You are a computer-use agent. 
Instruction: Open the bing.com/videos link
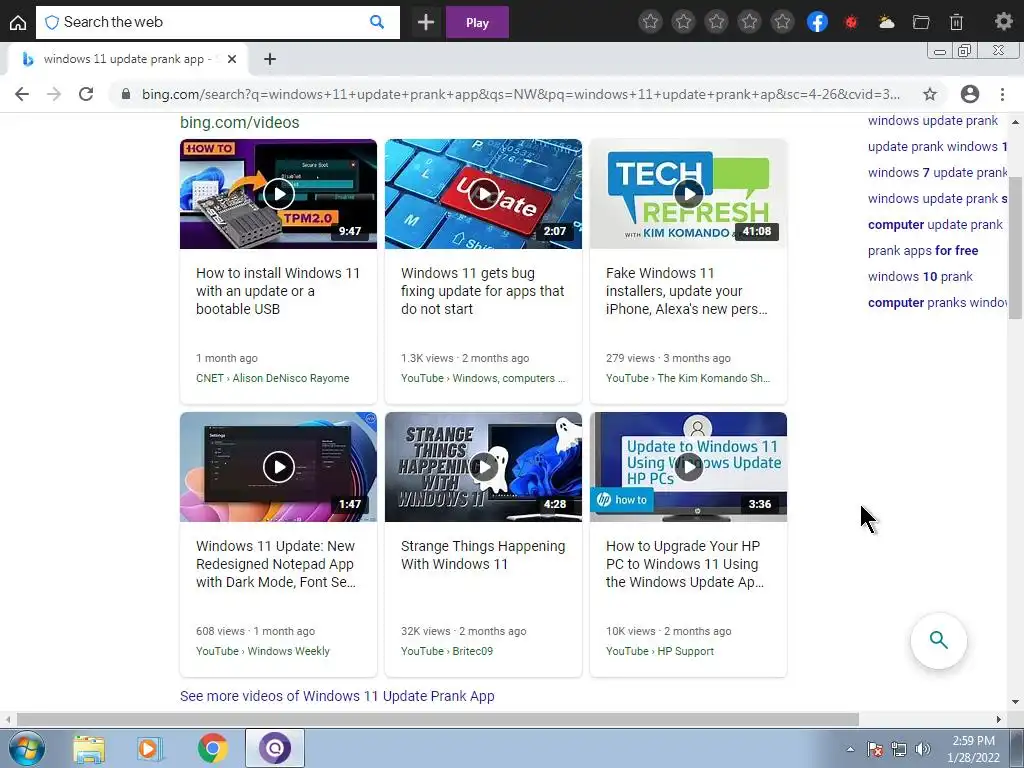[x=240, y=123]
